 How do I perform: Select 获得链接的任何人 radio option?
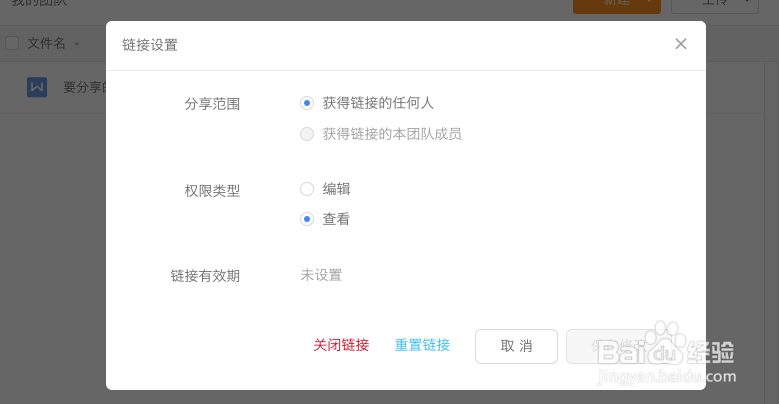click(x=307, y=103)
